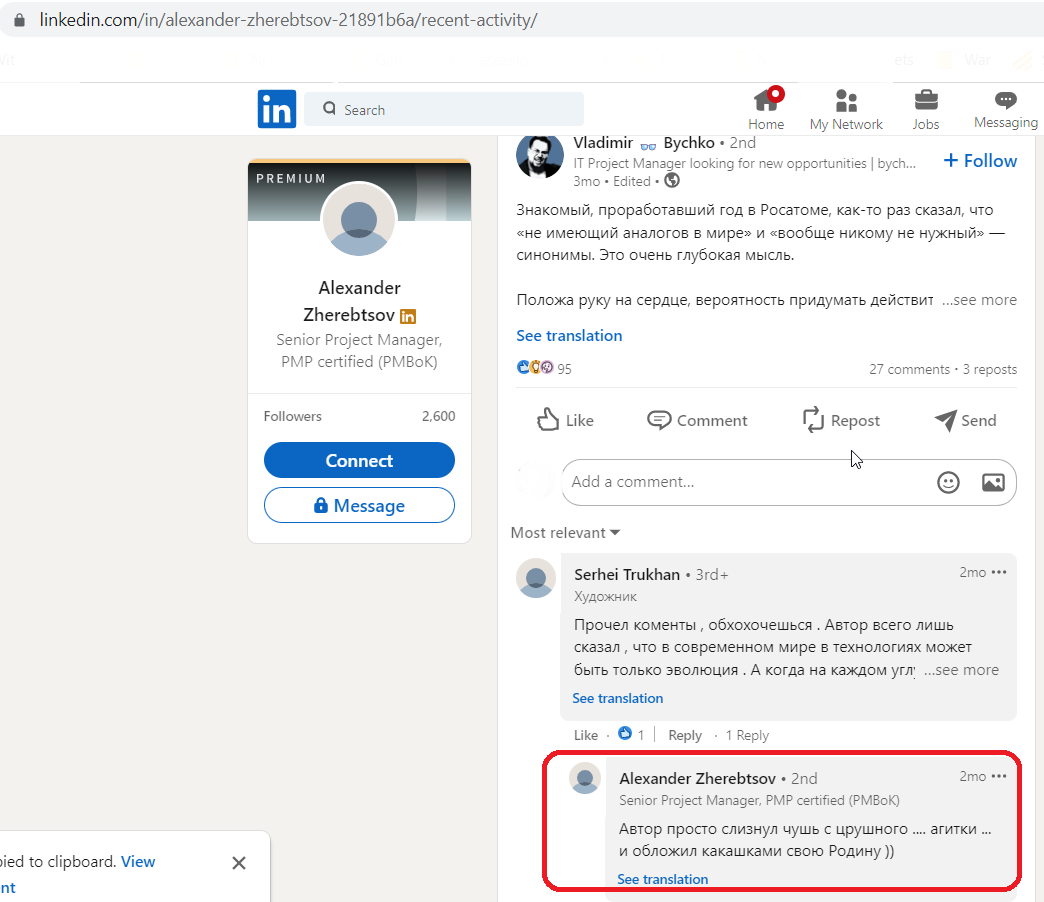Click See translation under the post
This screenshot has width=1044, height=902.
point(569,336)
